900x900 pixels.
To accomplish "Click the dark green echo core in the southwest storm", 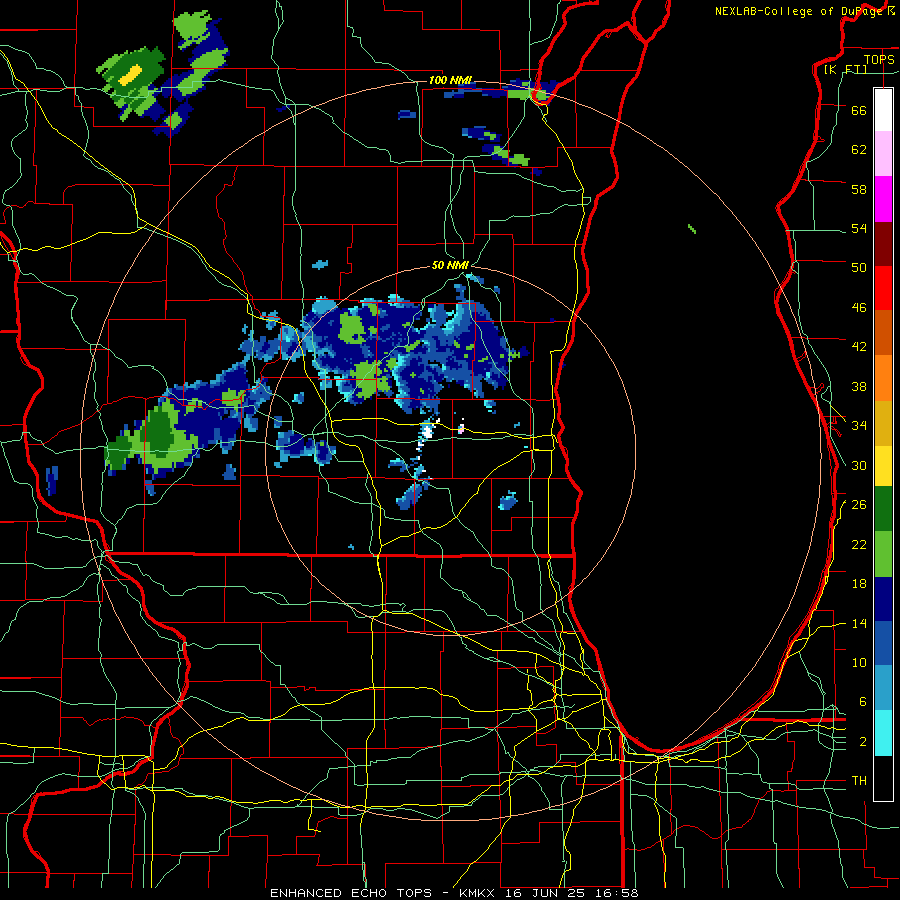I will click(x=161, y=430).
